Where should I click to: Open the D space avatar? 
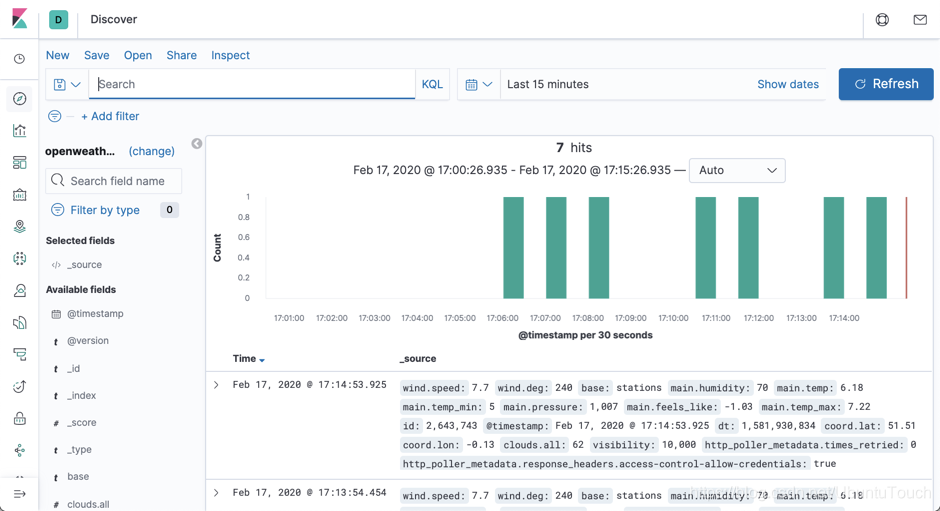tap(58, 19)
